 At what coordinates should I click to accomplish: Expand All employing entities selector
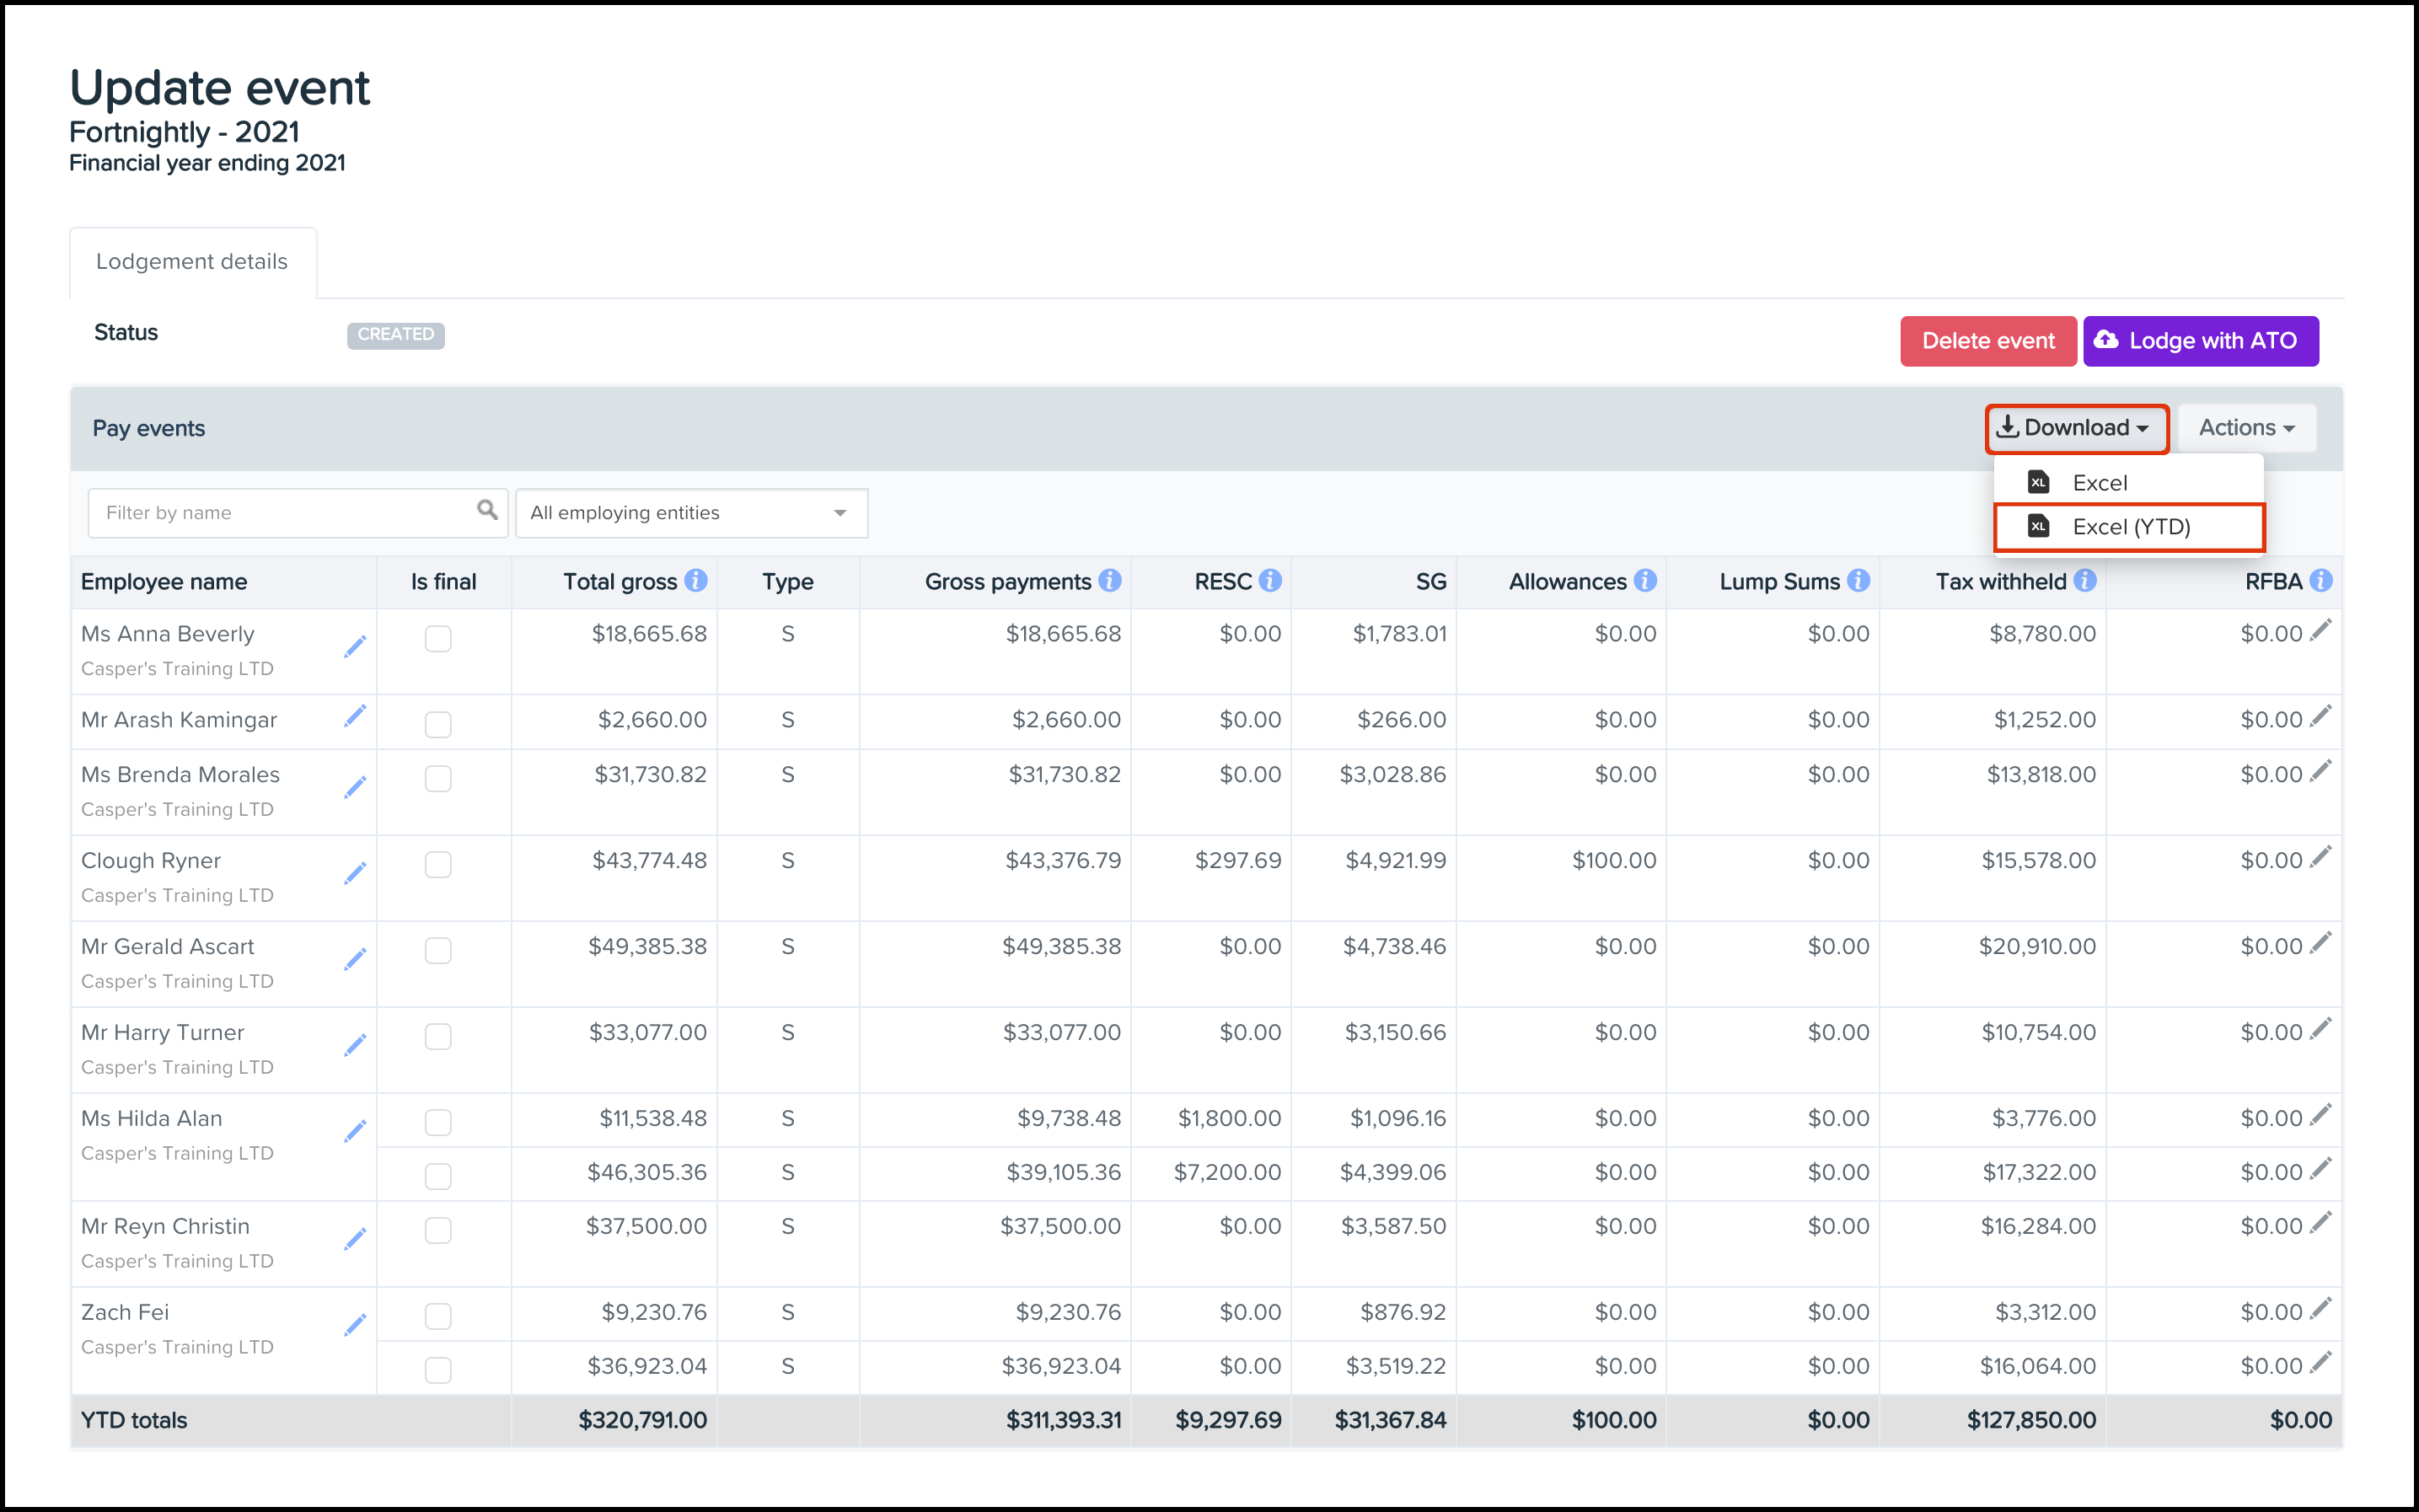[691, 513]
